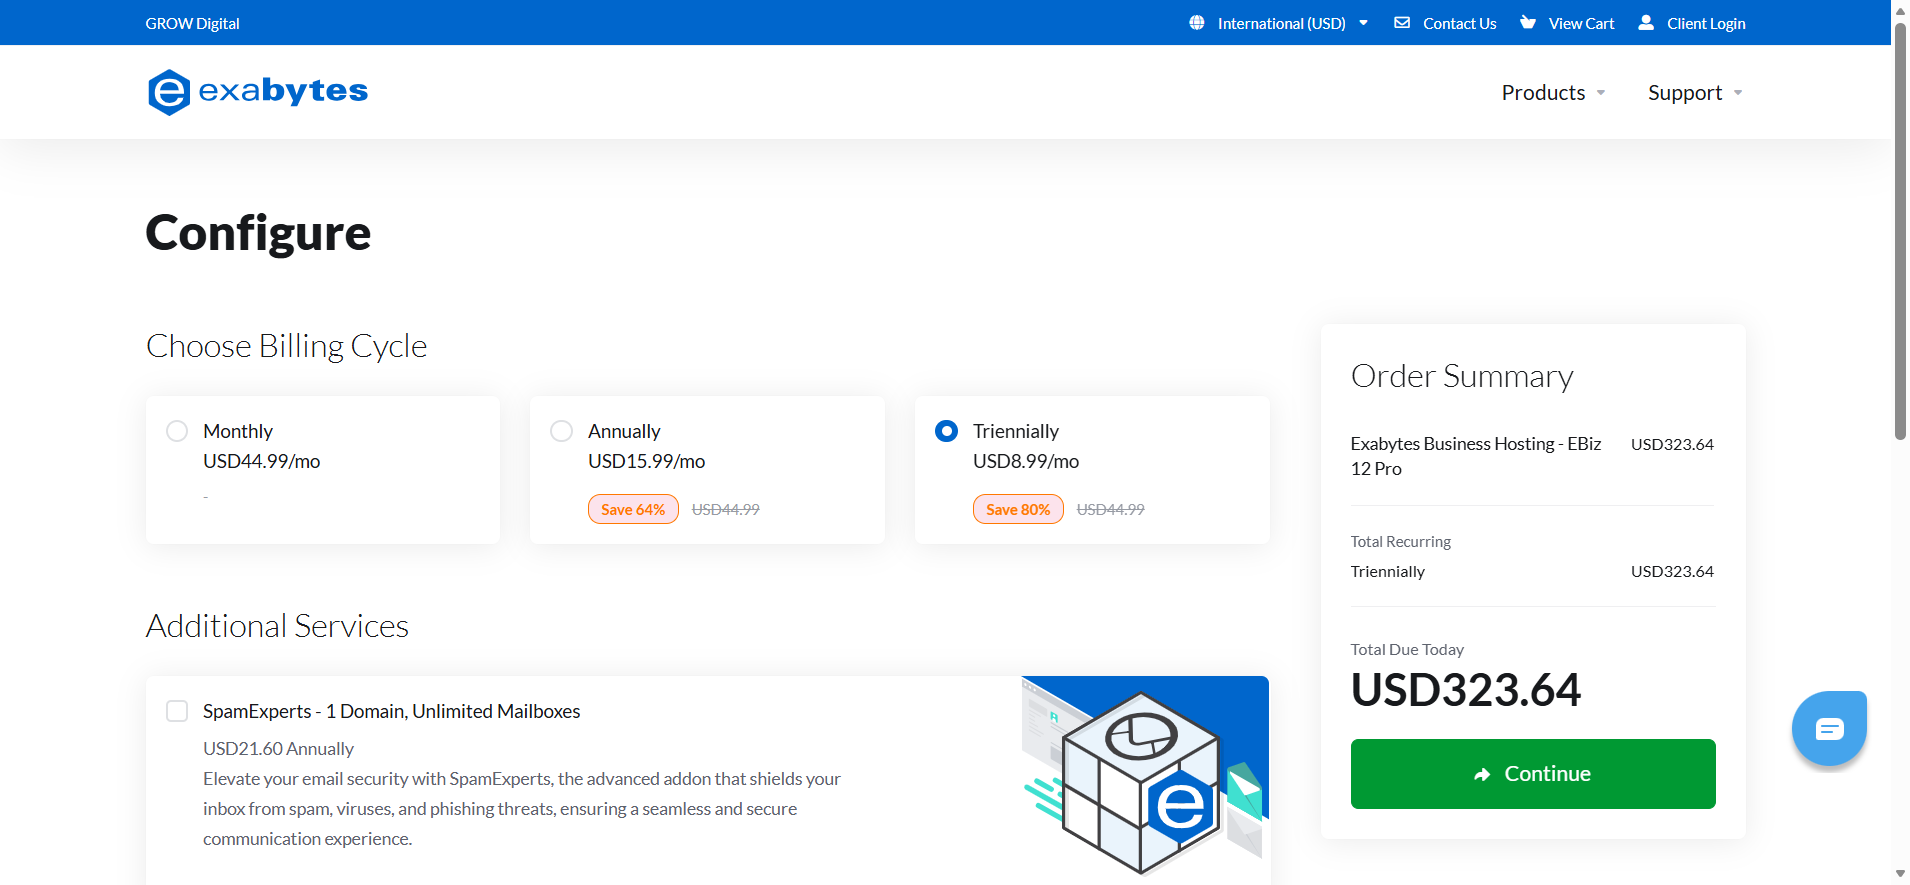Image resolution: width=1910 pixels, height=885 pixels.
Task: Open the live chat bubble
Action: (x=1829, y=729)
